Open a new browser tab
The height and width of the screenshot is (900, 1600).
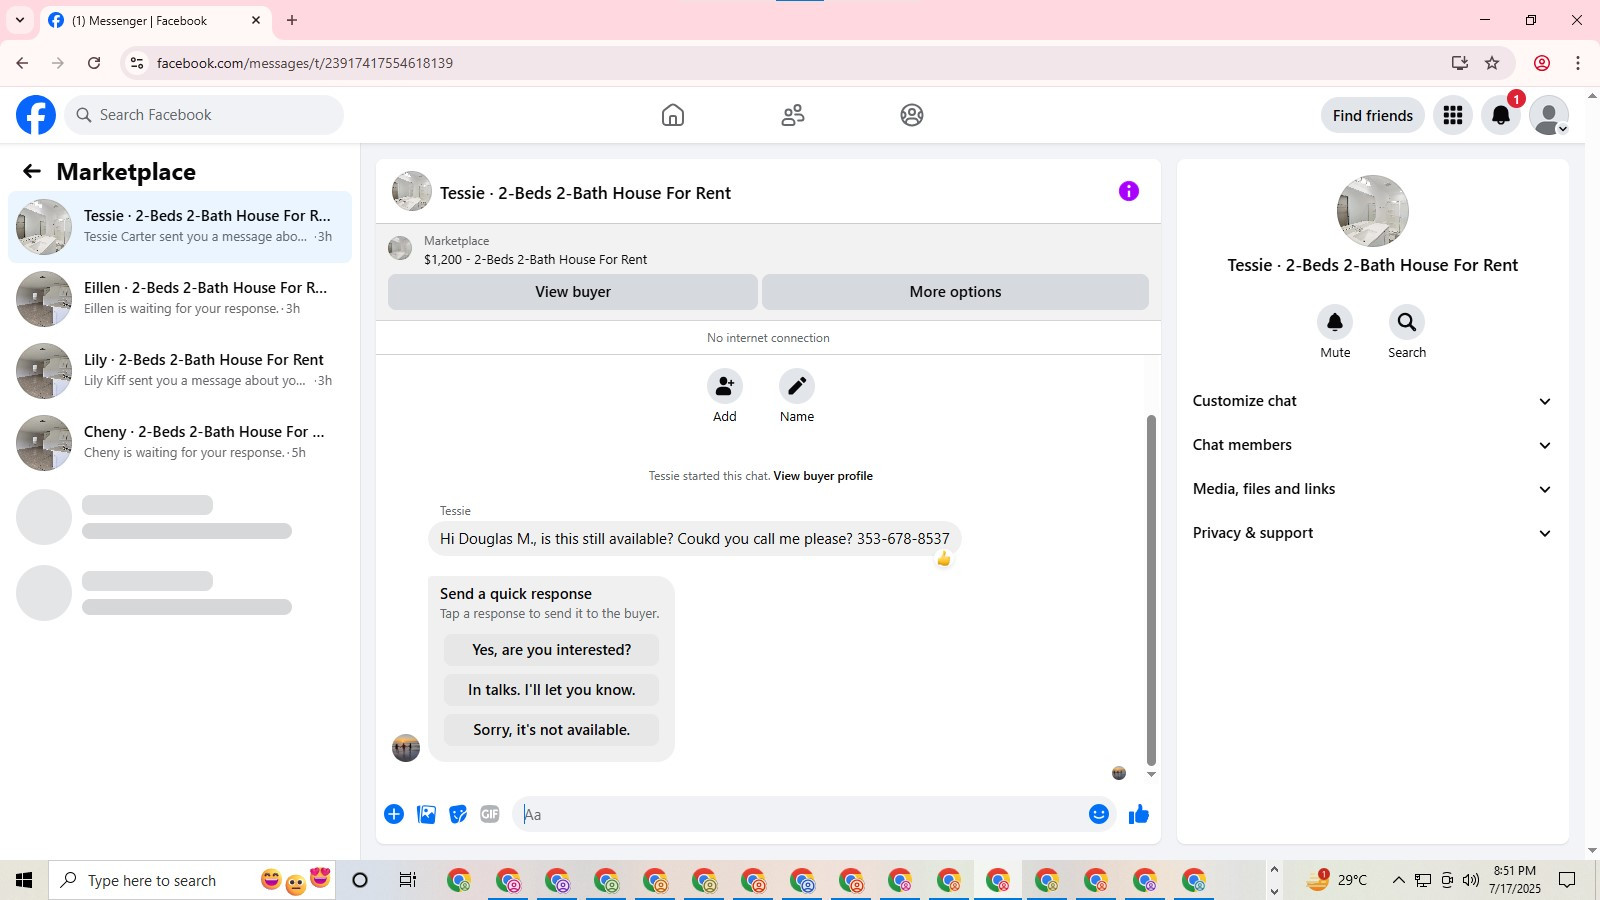[x=292, y=20]
